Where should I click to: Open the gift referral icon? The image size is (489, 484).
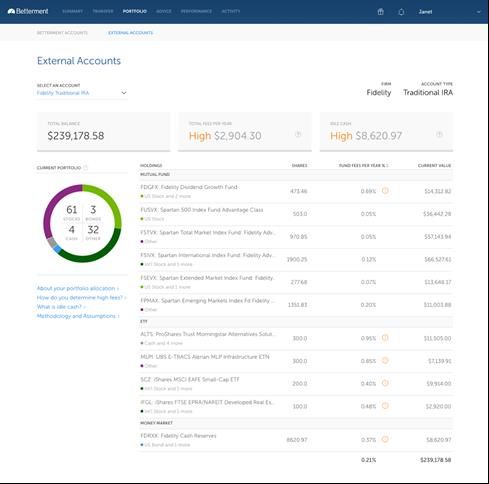[380, 12]
